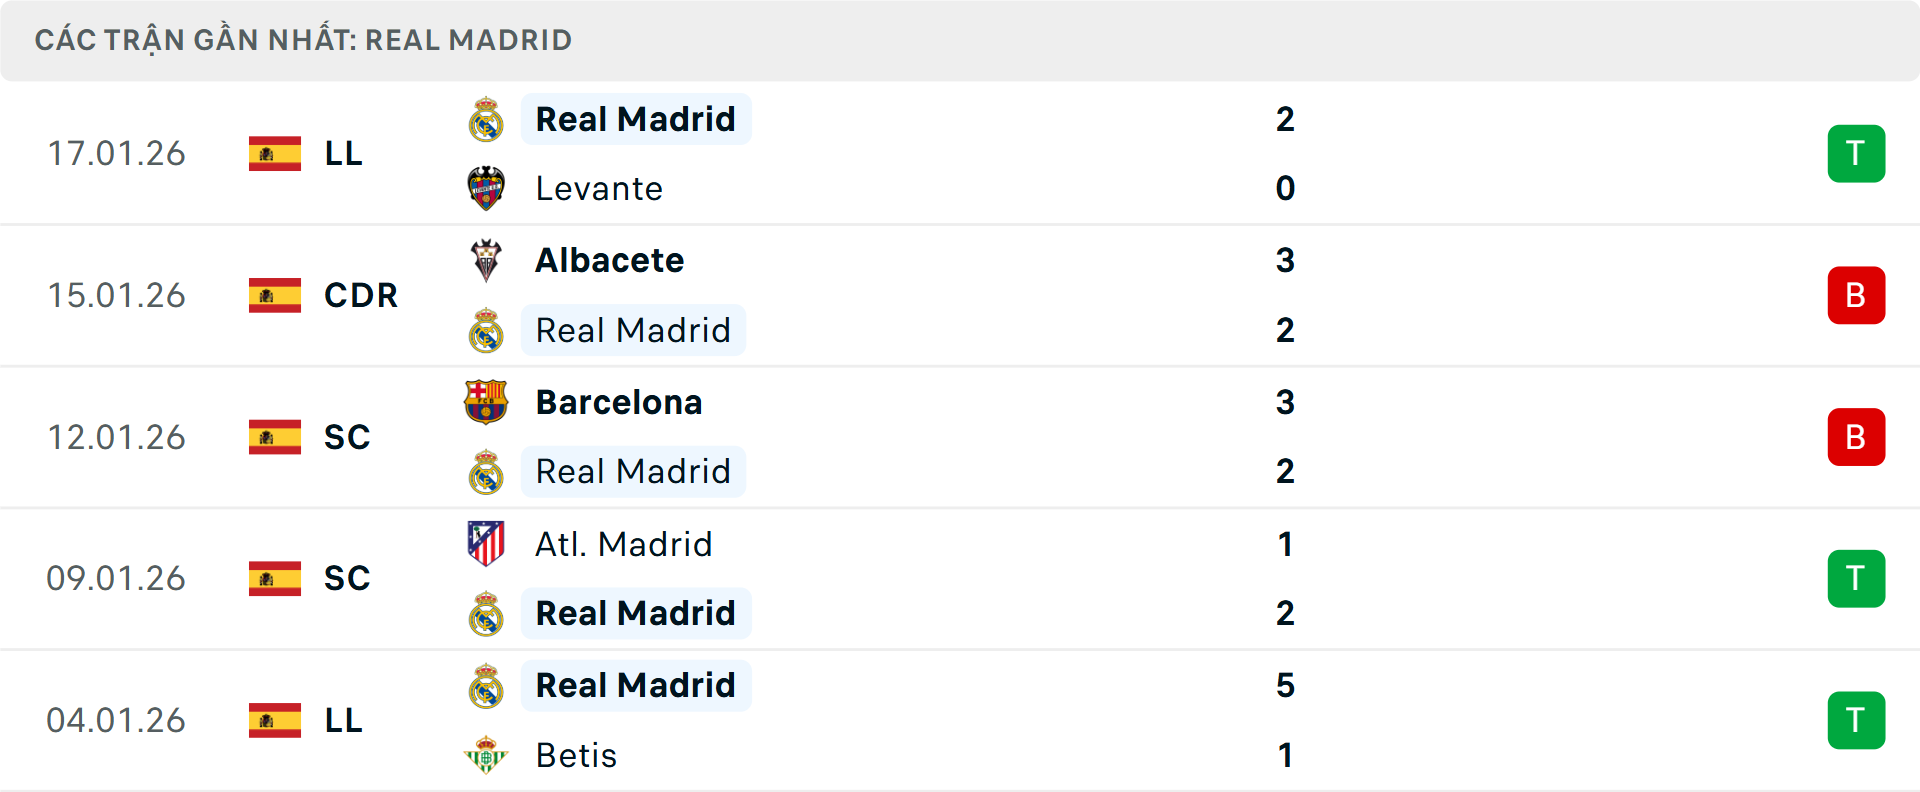Viewport: 1920px width, 792px height.
Task: Click the Spain flag beside CDR label
Action: [x=273, y=295]
